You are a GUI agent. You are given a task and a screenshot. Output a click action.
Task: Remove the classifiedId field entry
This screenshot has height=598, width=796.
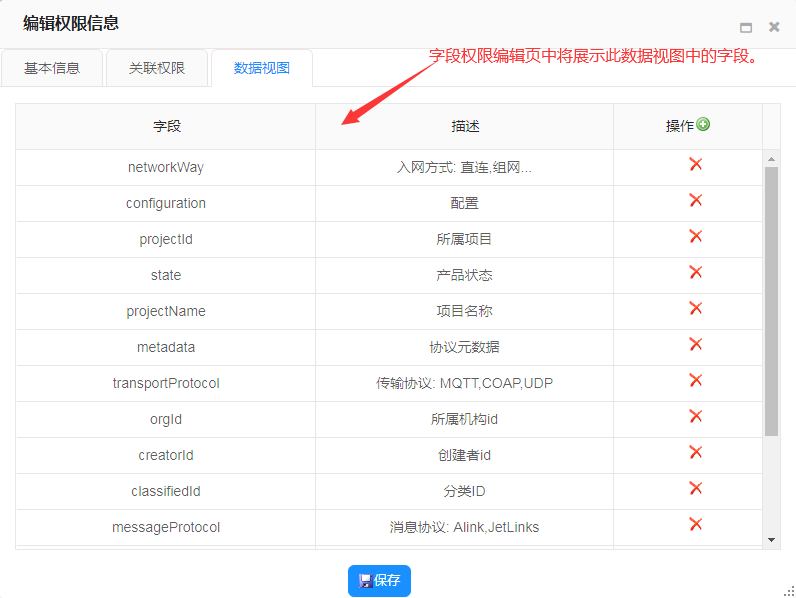(696, 489)
